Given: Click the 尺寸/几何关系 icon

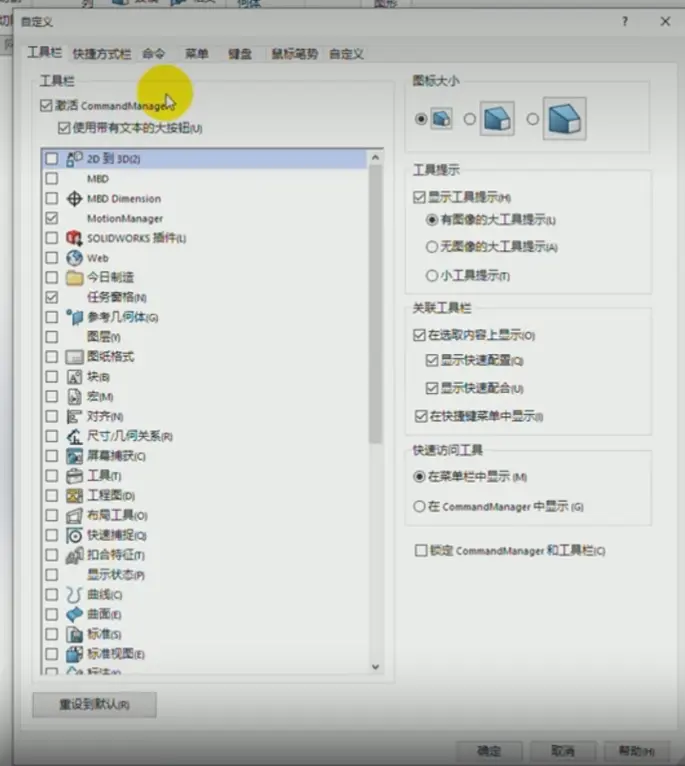Looking at the screenshot, I should [x=74, y=436].
